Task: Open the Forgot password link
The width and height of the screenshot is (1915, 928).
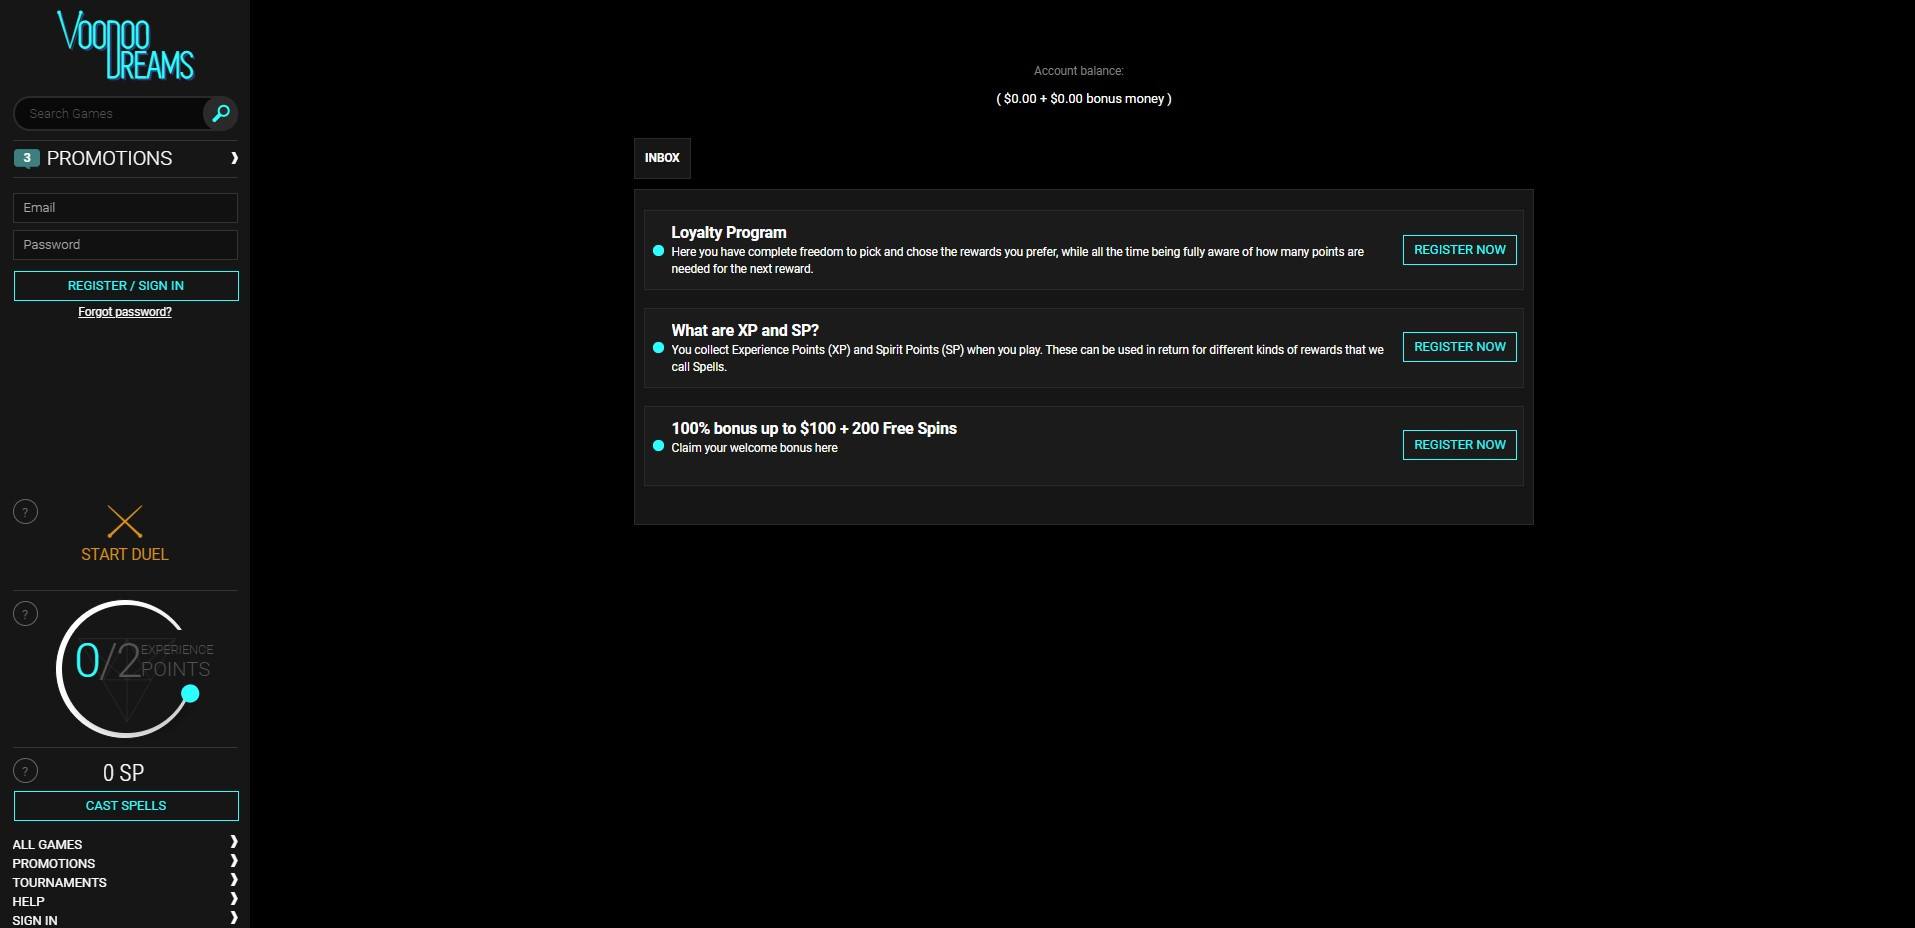Action: click(x=125, y=312)
